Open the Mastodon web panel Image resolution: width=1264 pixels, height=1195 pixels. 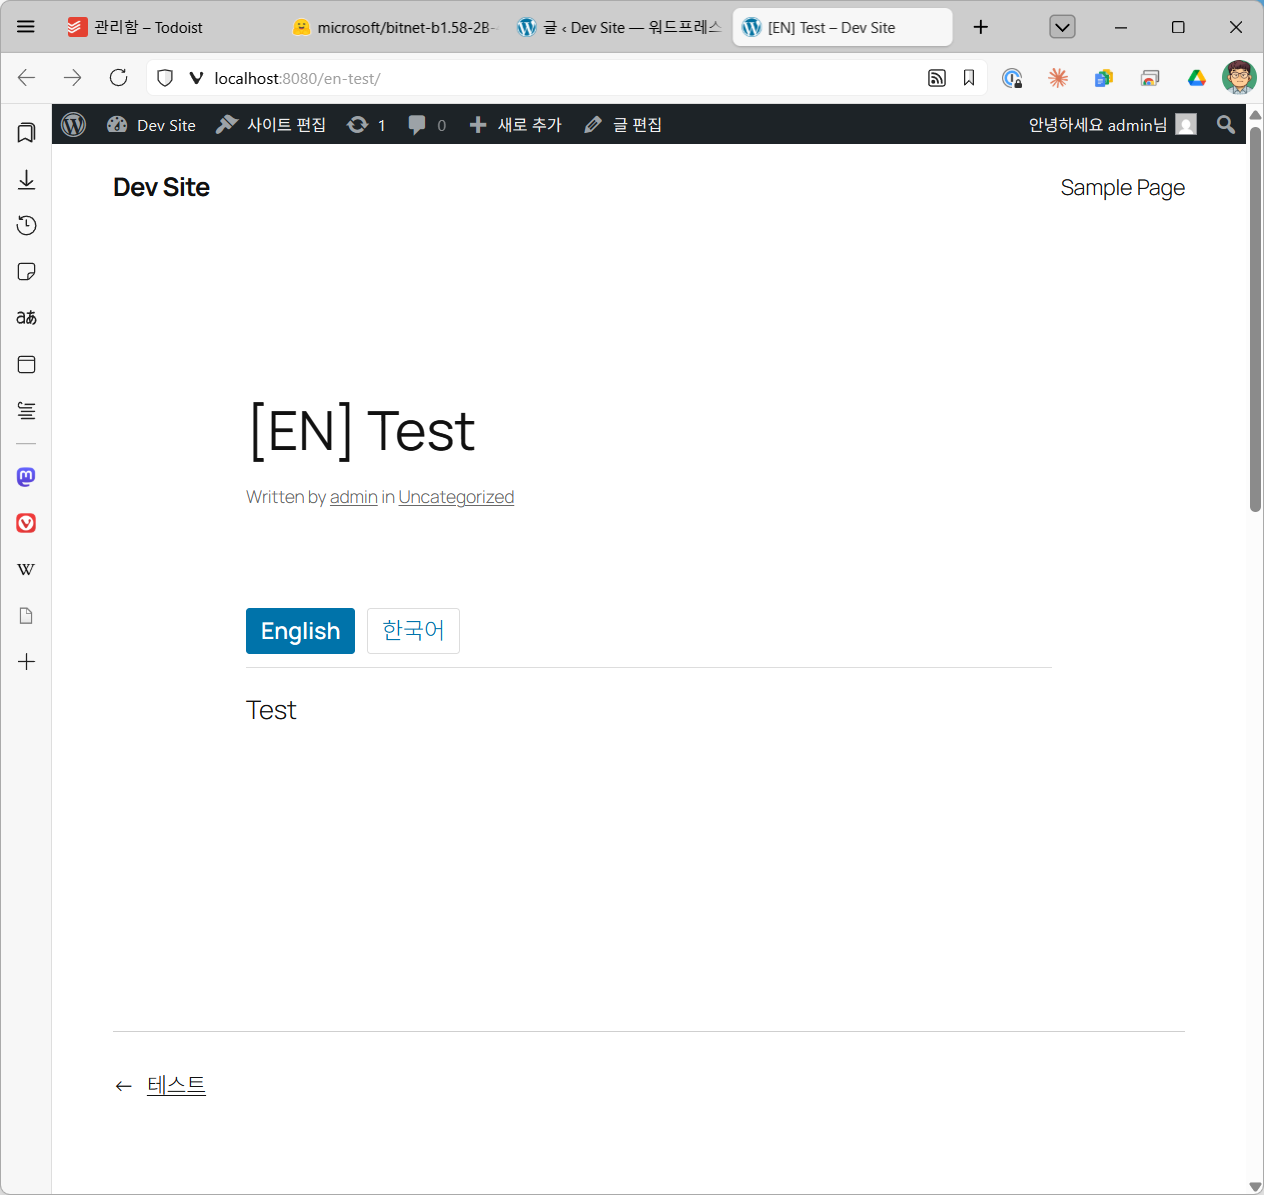click(x=26, y=477)
